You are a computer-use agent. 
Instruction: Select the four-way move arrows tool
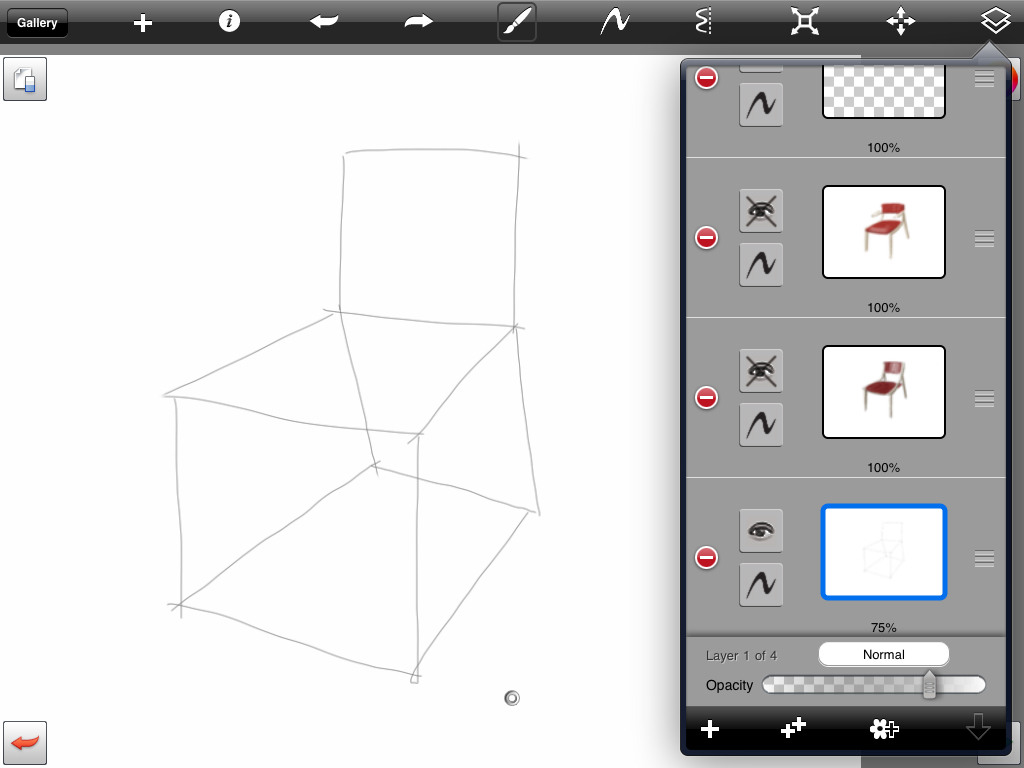click(900, 22)
